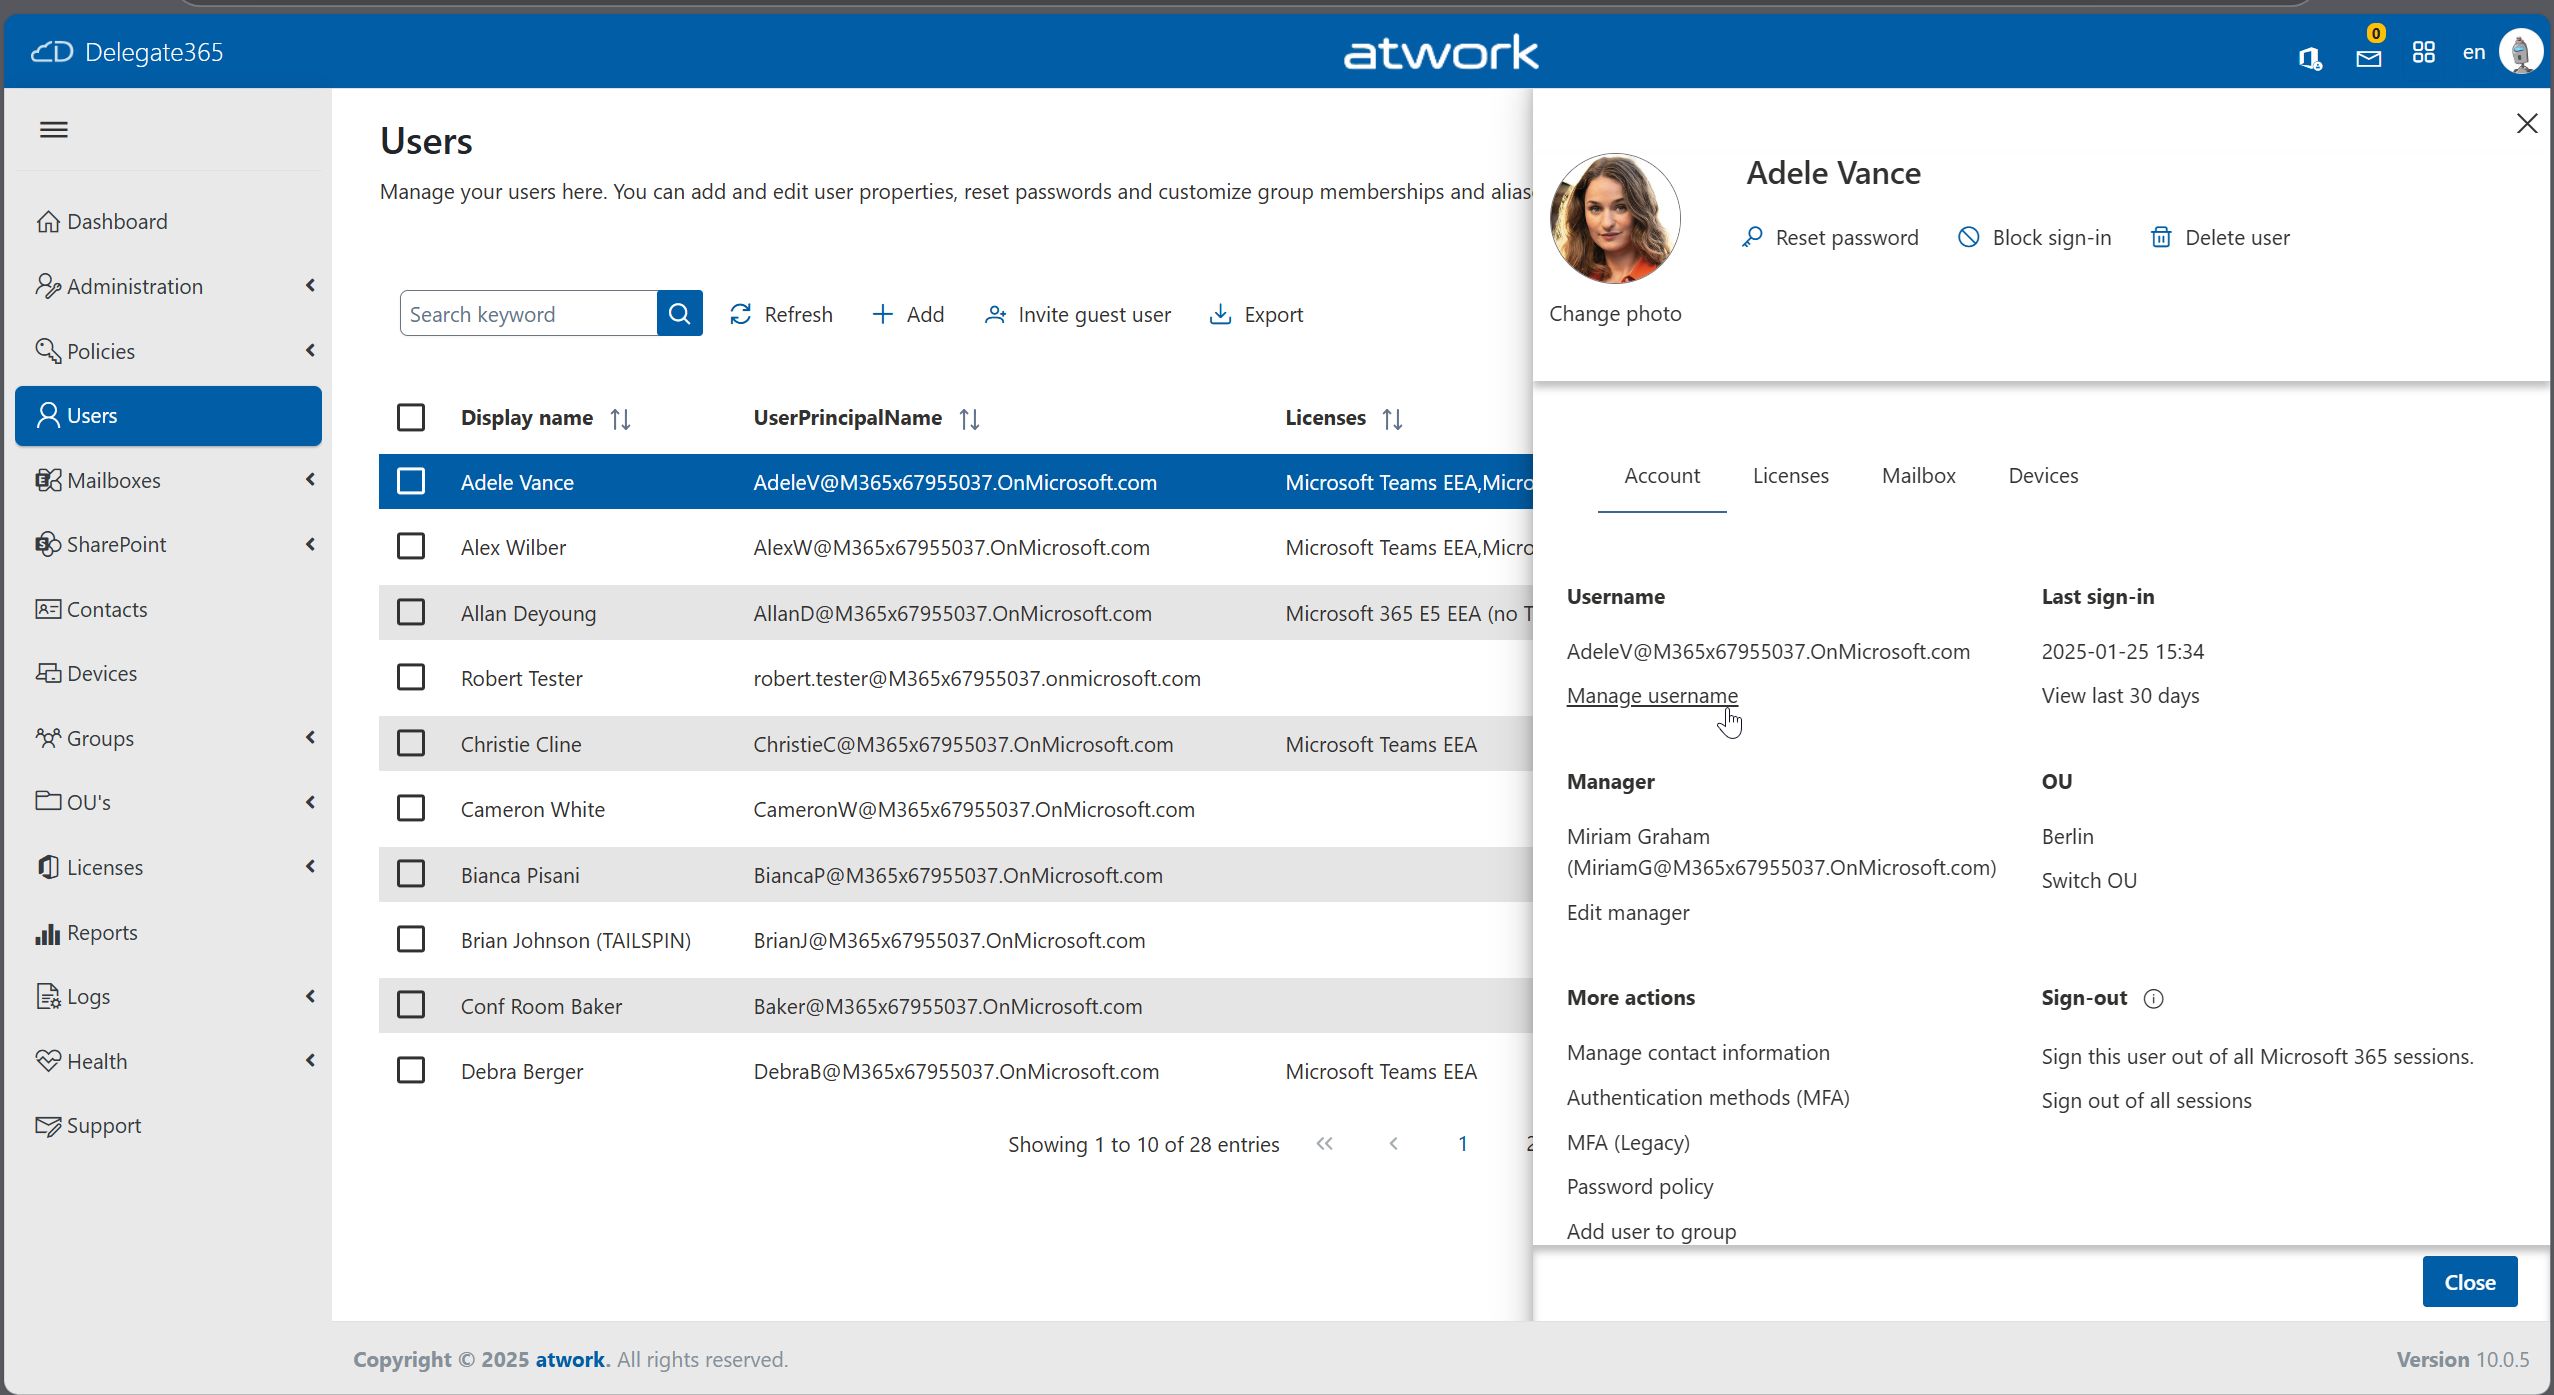Sort by Licenses column arrows
The width and height of the screenshot is (2554, 1395).
[x=1392, y=418]
